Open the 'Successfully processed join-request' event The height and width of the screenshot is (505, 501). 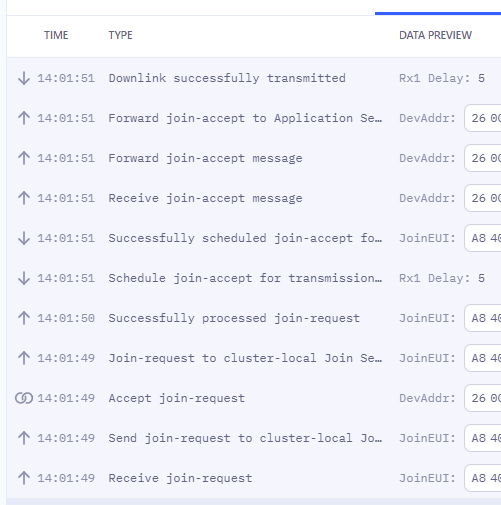tap(254, 318)
